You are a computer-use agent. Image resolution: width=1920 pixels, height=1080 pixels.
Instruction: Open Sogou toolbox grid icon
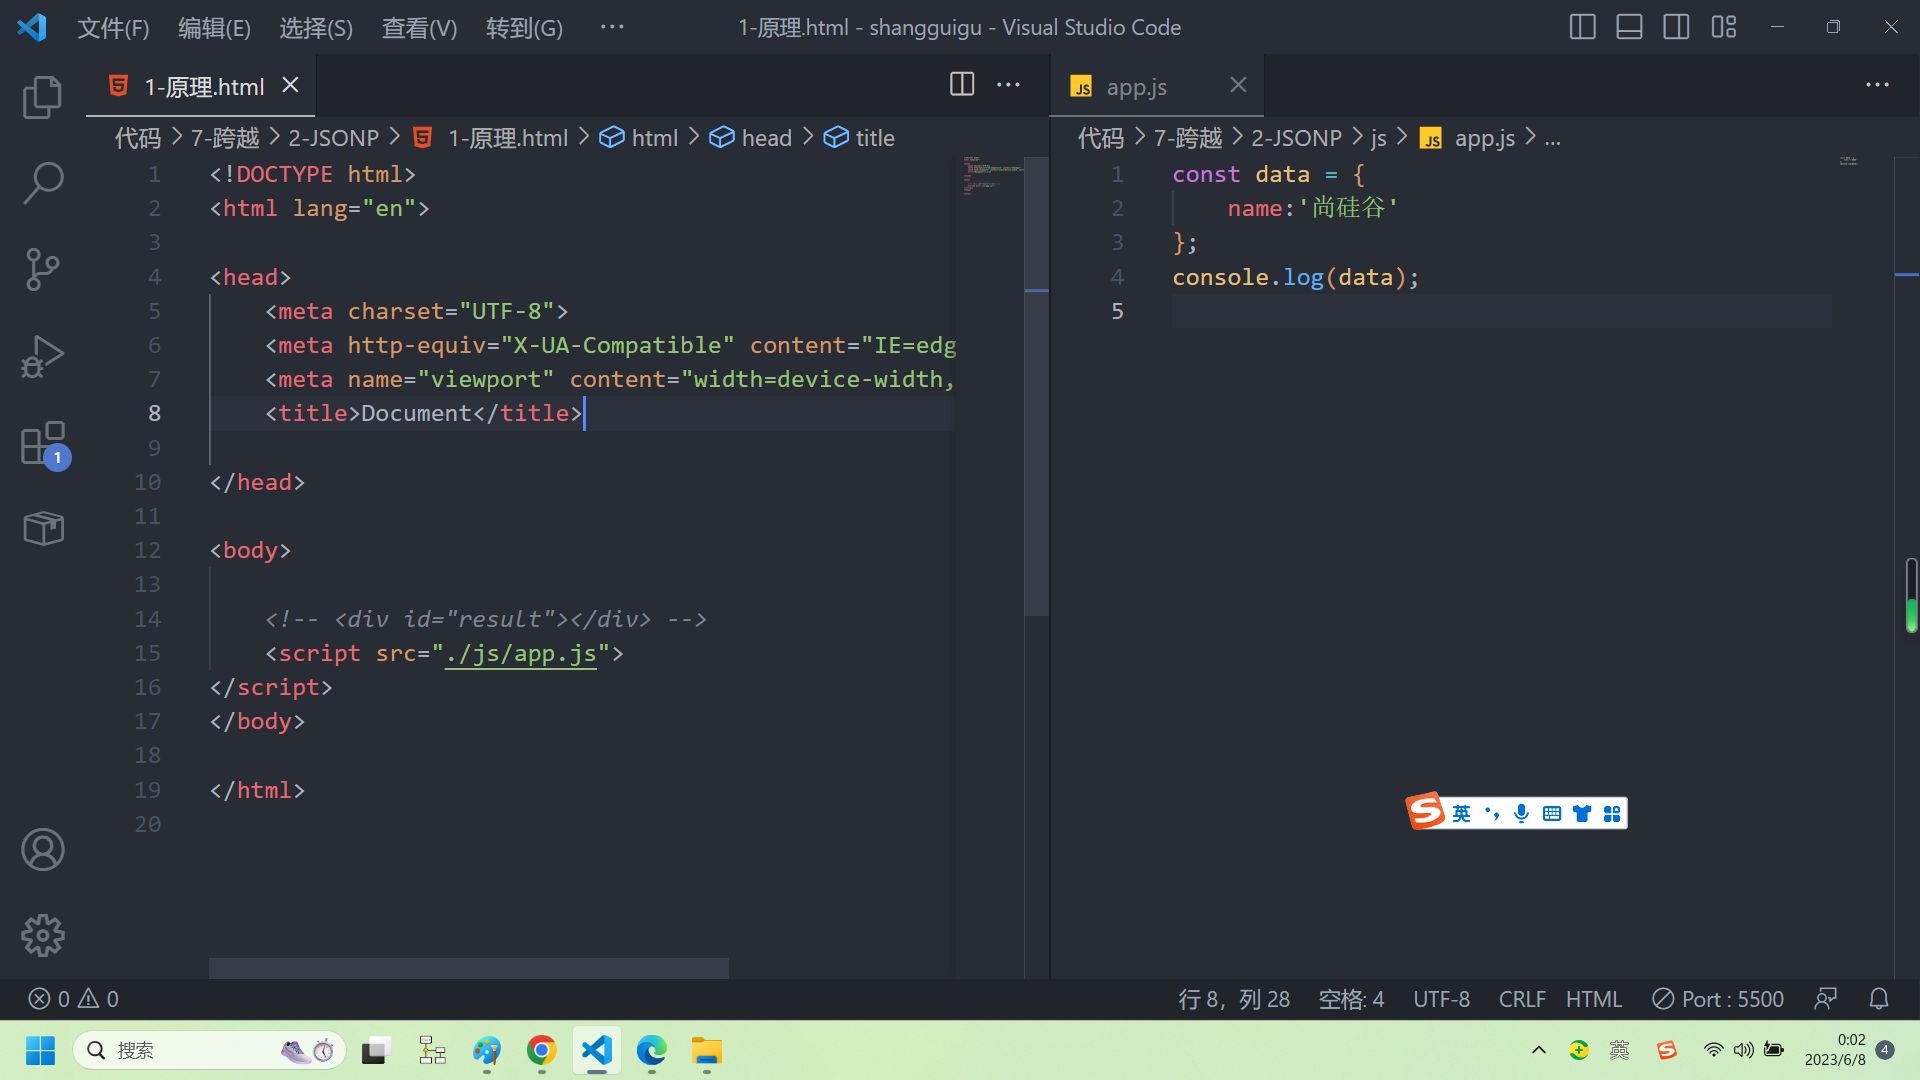click(1611, 813)
